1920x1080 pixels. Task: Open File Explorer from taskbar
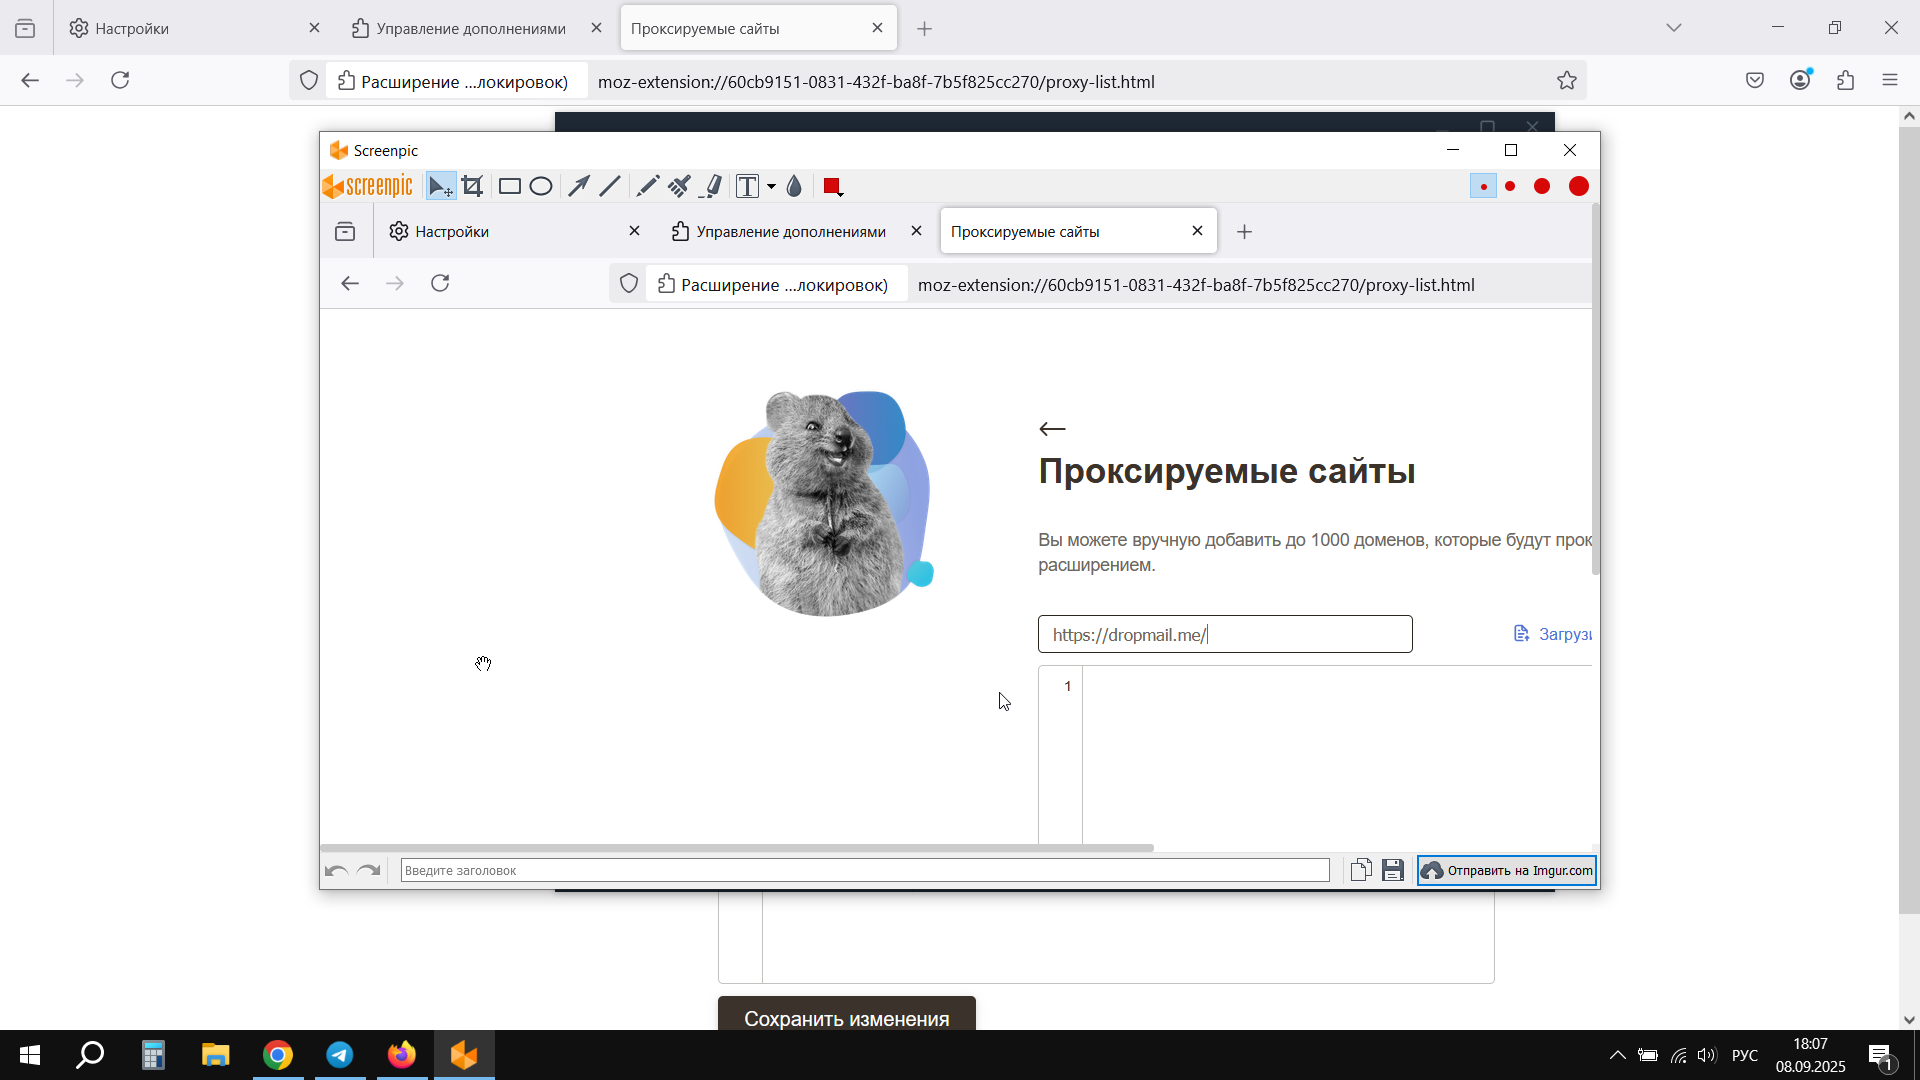tap(215, 1055)
